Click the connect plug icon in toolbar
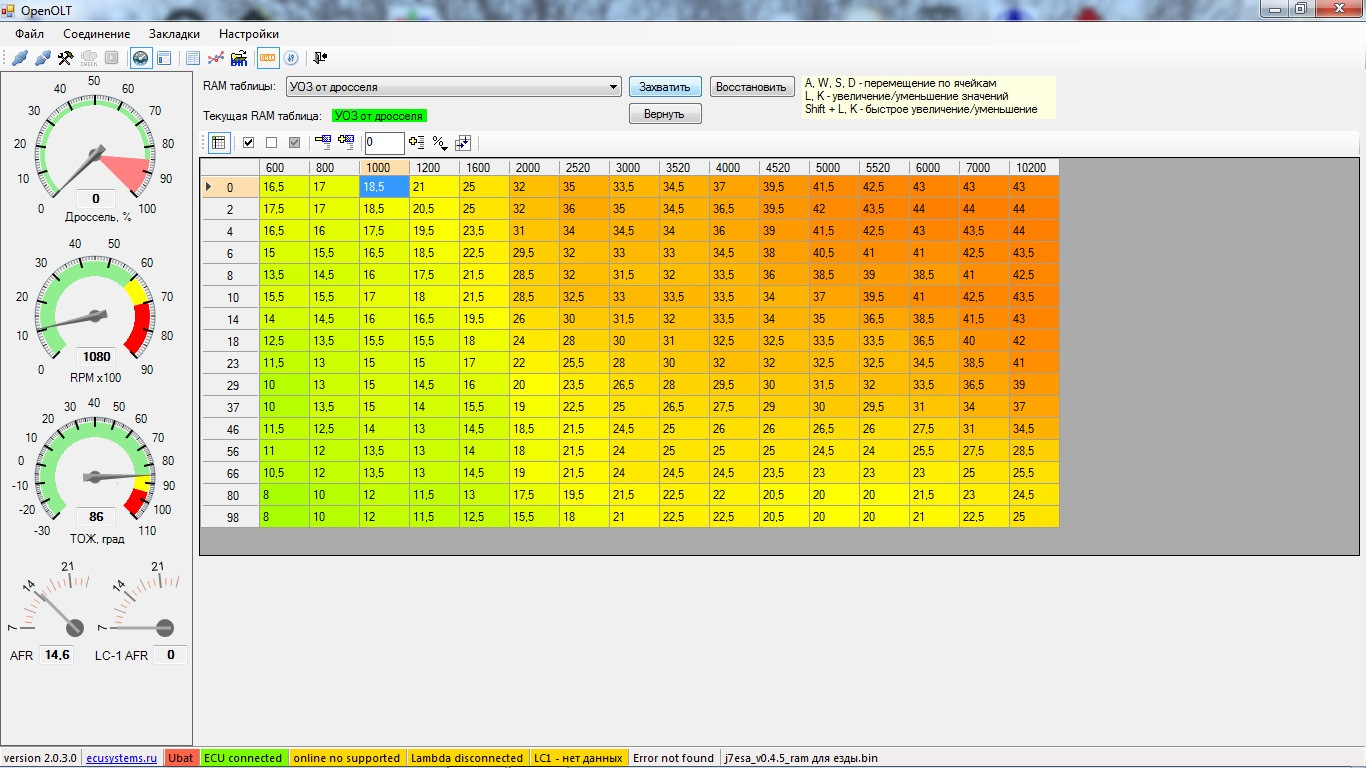The height and width of the screenshot is (768, 1366). (20, 58)
